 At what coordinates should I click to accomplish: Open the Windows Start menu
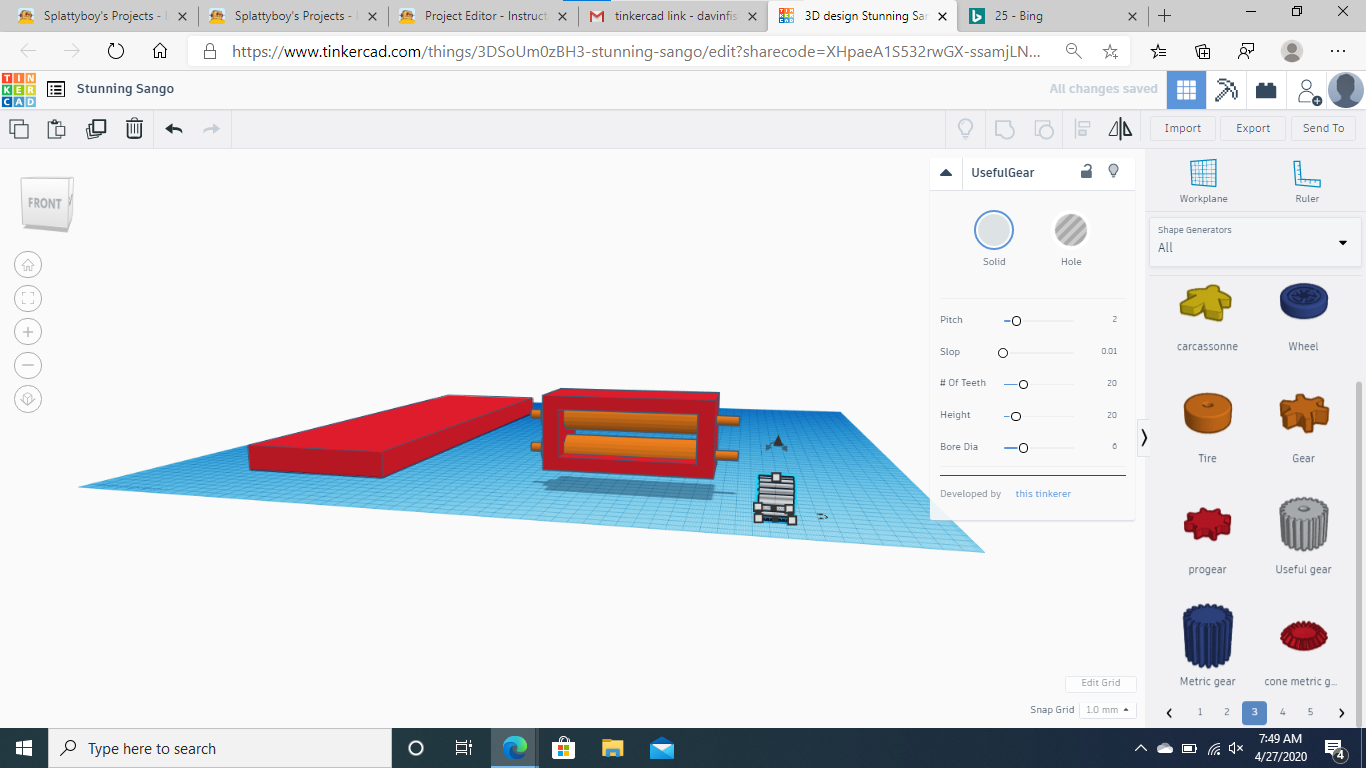pos(24,748)
